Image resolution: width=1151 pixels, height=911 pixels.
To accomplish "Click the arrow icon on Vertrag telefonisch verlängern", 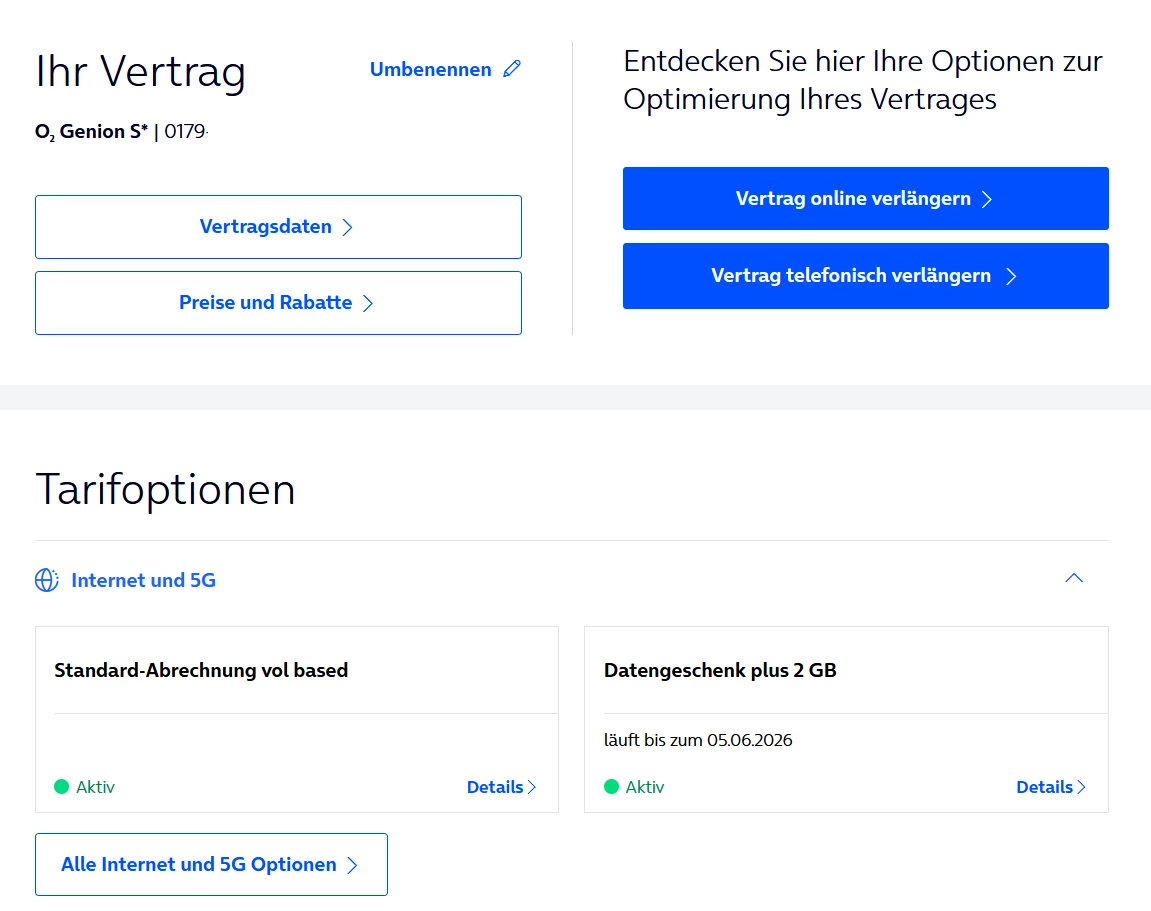I will 1011,276.
